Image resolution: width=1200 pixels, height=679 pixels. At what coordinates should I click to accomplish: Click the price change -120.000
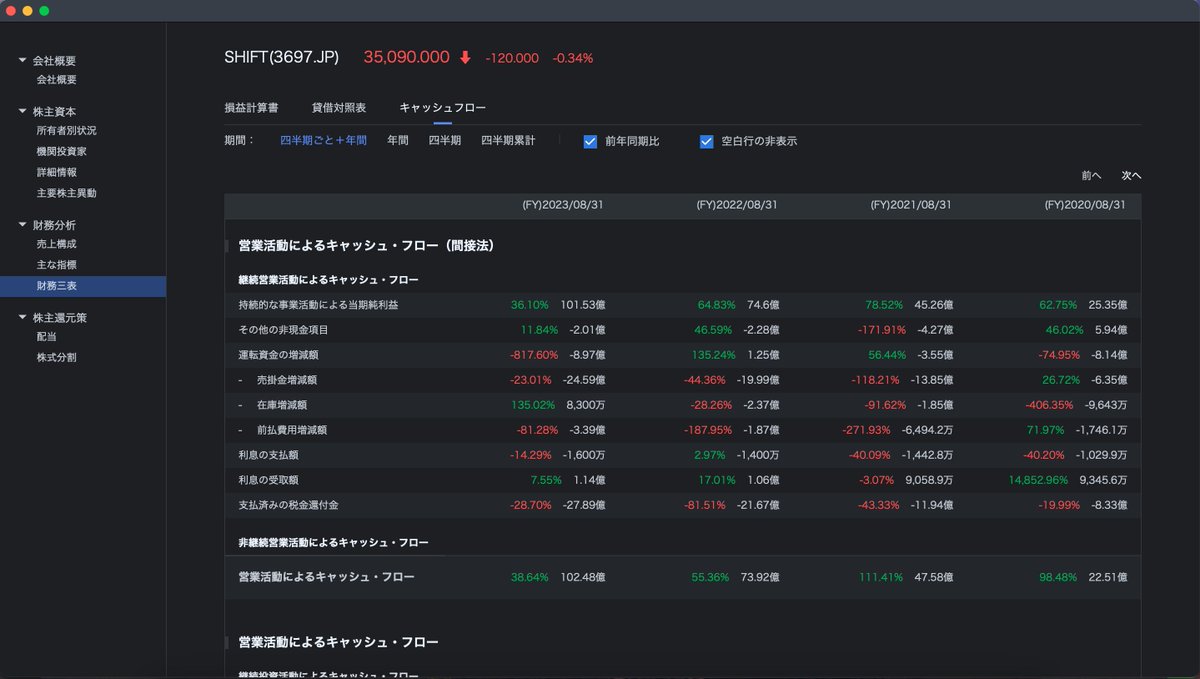click(512, 59)
